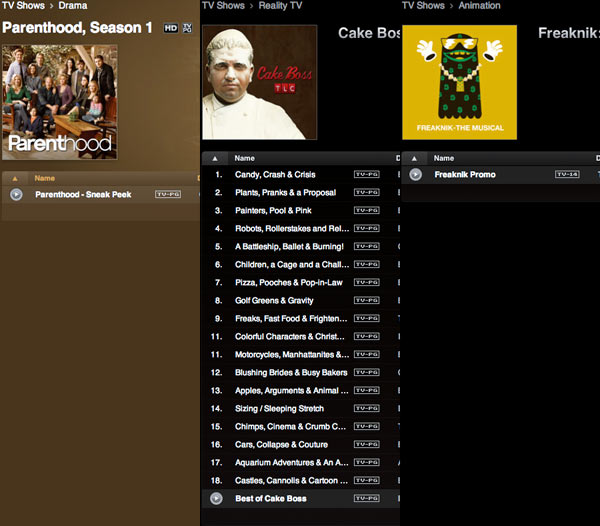Open the Drama breadcrumb category

click(x=73, y=6)
